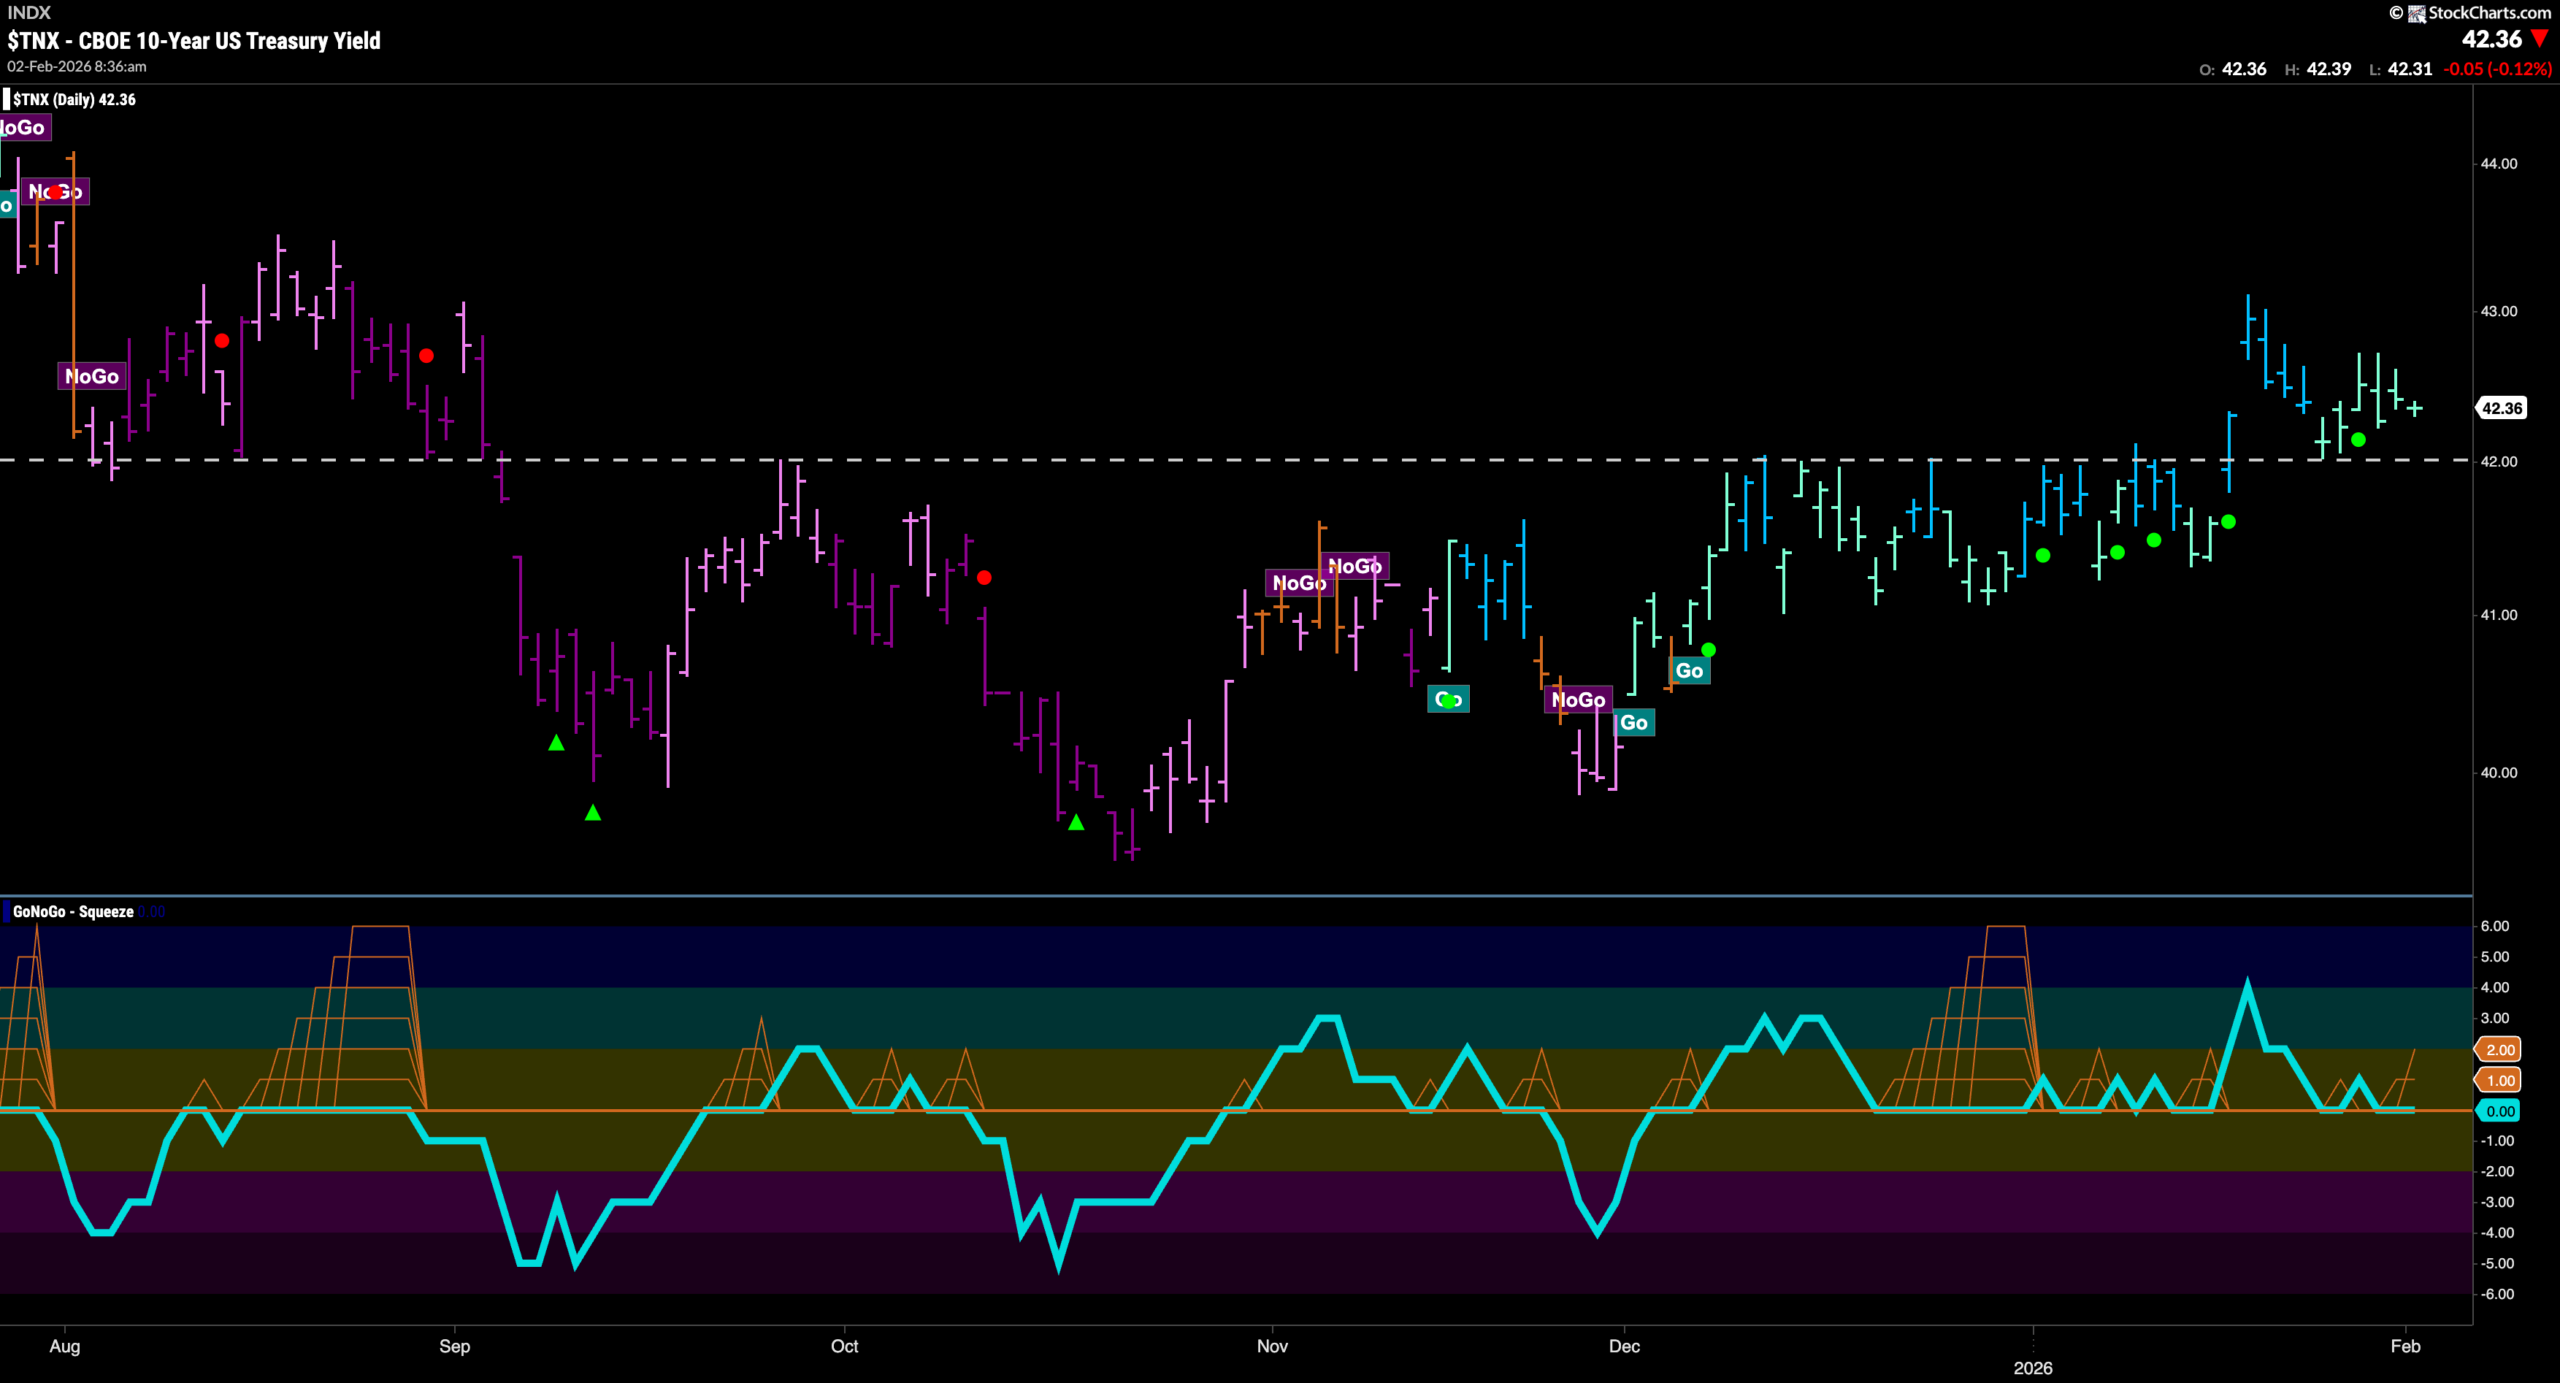Image resolution: width=2560 pixels, height=1383 pixels.
Task: Click the Go label at start of December
Action: (x=1634, y=723)
